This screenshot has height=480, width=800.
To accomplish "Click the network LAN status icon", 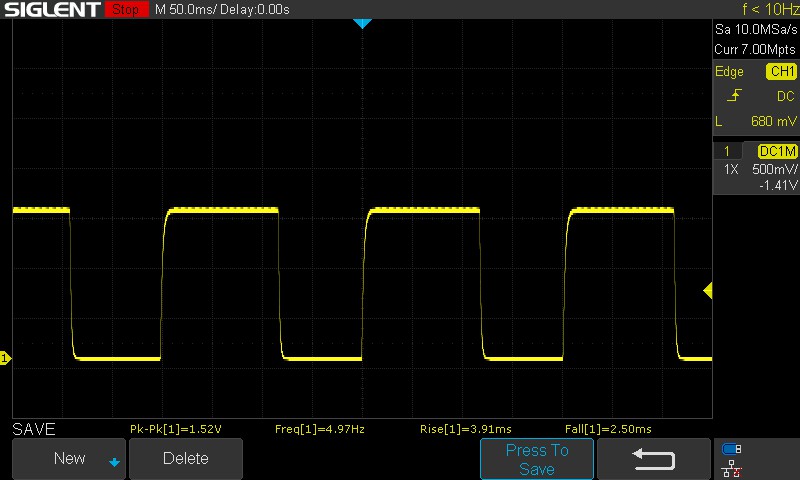I will pos(732,468).
